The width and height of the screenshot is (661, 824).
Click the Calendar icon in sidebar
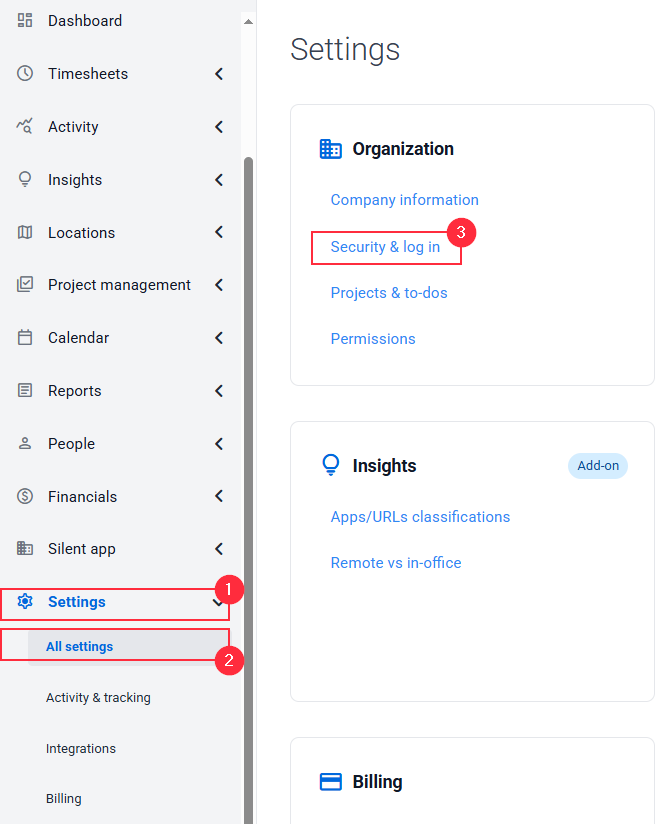pos(25,337)
